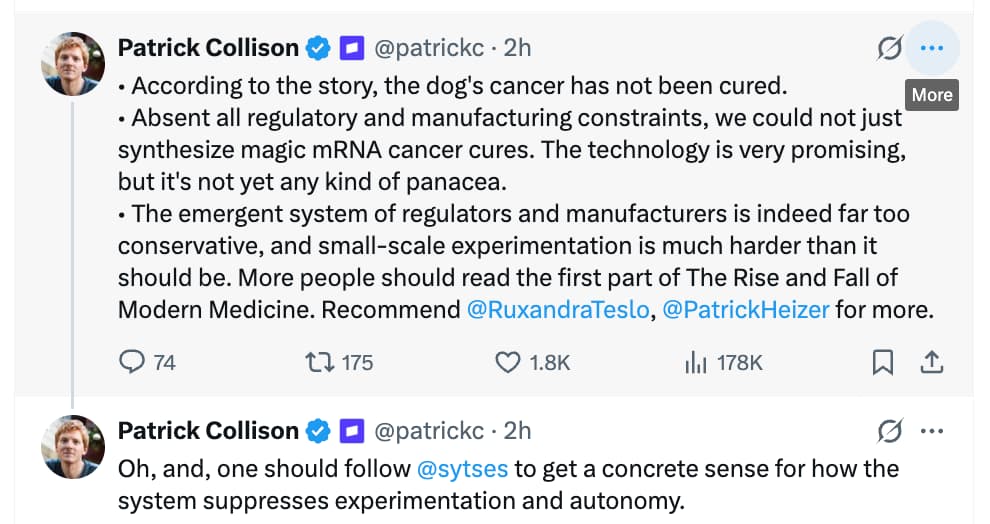
Task: Open the three-dot menu on second tweet
Action: point(931,431)
